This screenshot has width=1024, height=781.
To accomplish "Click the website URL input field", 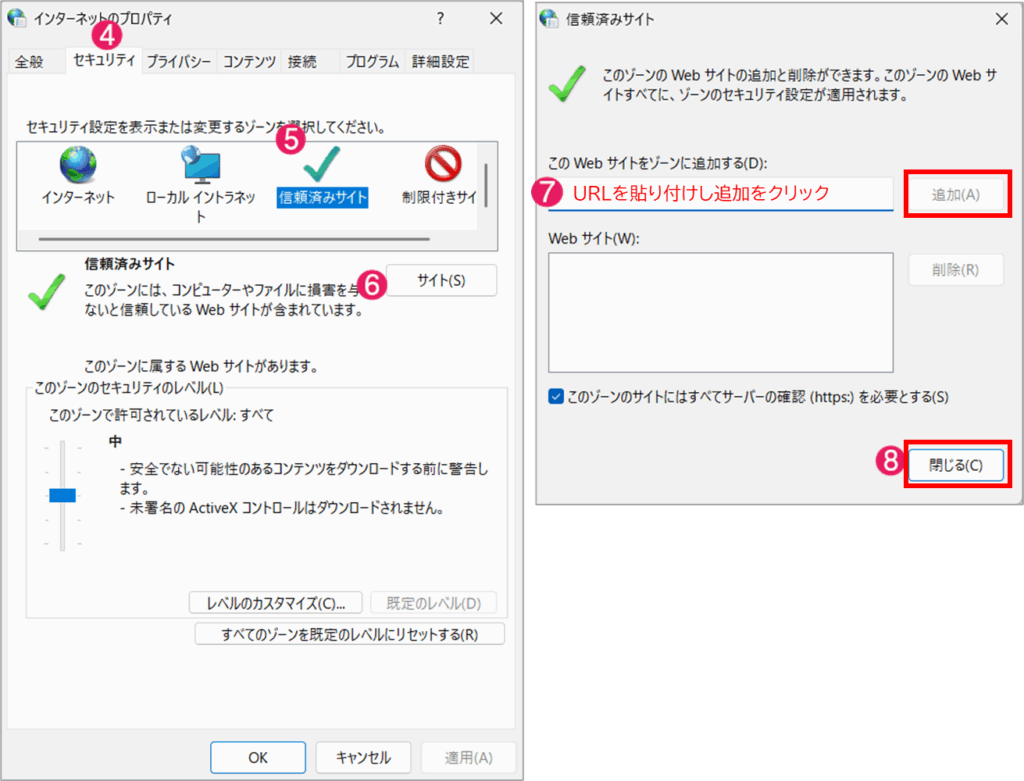I will tap(720, 194).
